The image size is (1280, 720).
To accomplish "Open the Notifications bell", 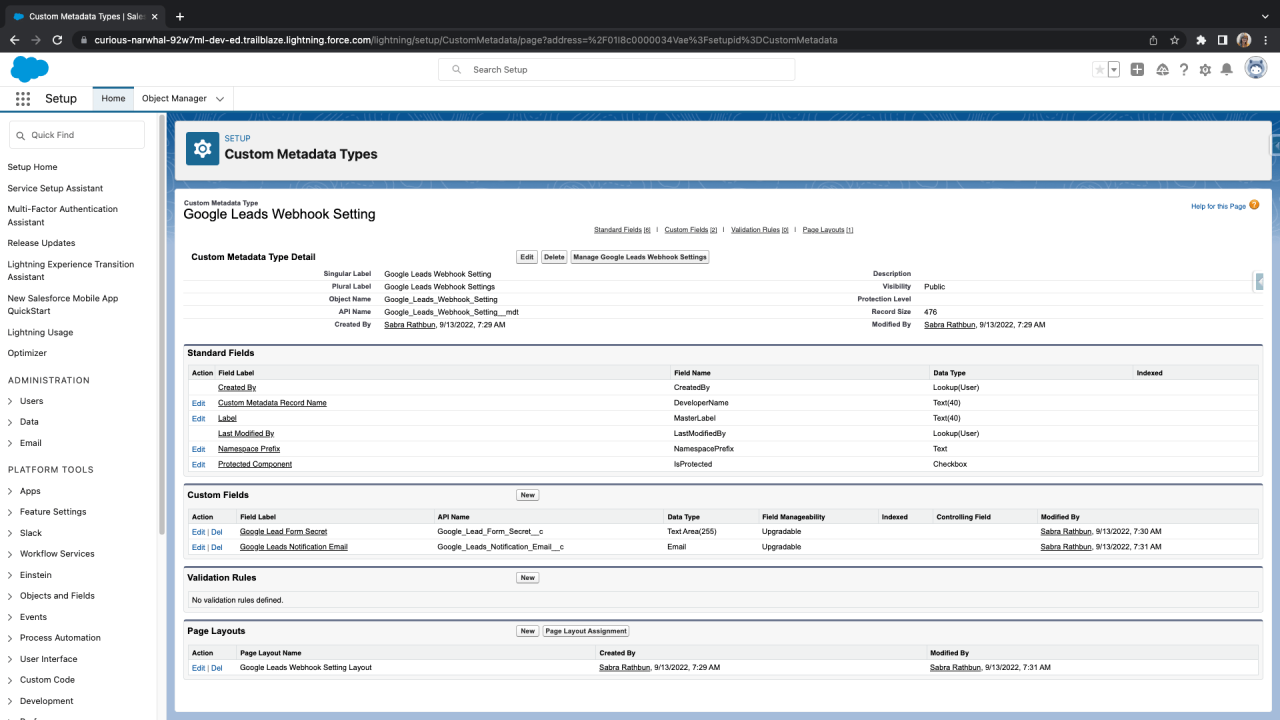I will click(x=1227, y=70).
